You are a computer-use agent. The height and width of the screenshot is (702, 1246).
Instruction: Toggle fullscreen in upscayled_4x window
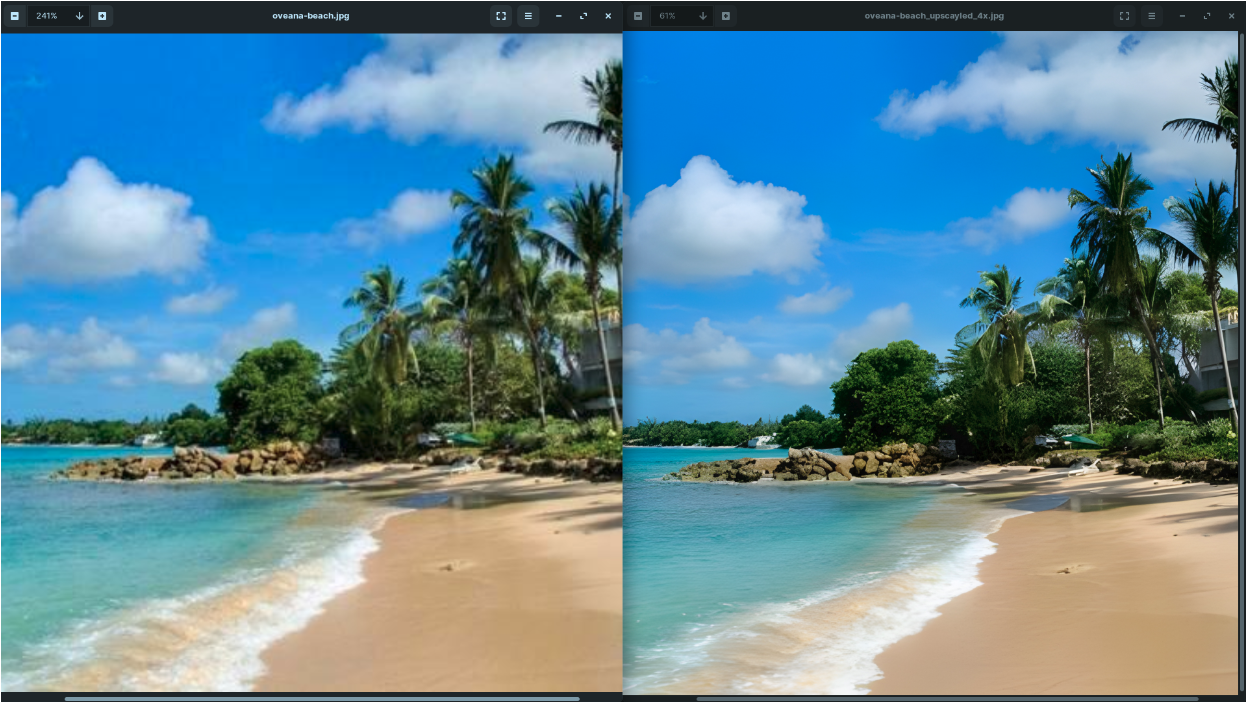1124,16
